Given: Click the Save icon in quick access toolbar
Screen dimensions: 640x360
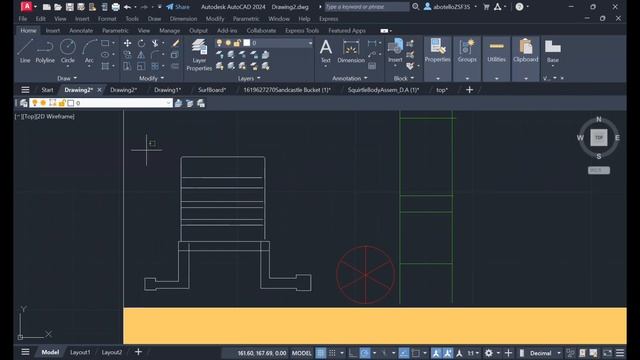Looking at the screenshot, I should pos(70,7).
